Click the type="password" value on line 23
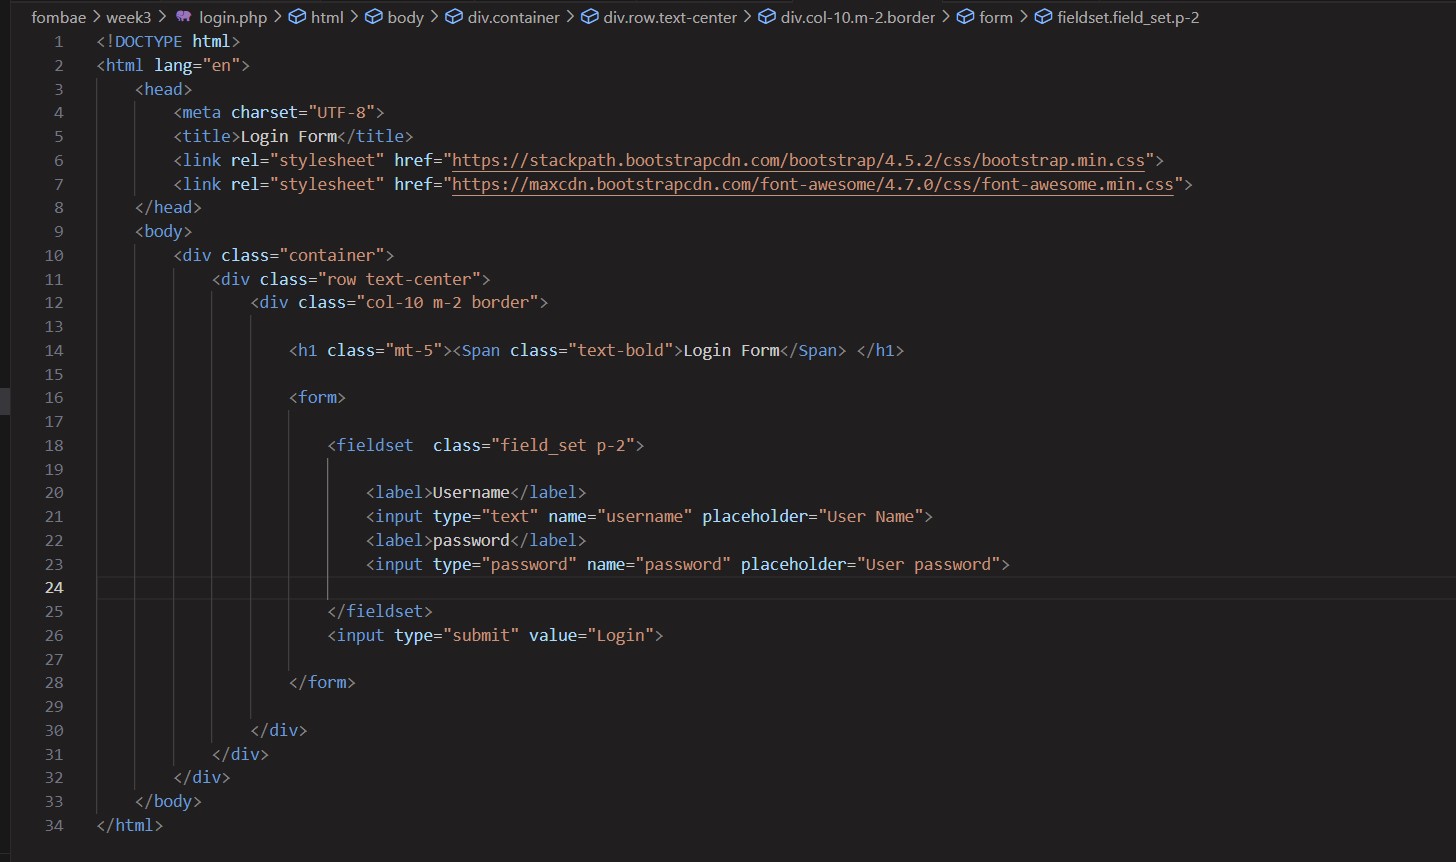Screen dimensions: 1456x862 (x=529, y=564)
